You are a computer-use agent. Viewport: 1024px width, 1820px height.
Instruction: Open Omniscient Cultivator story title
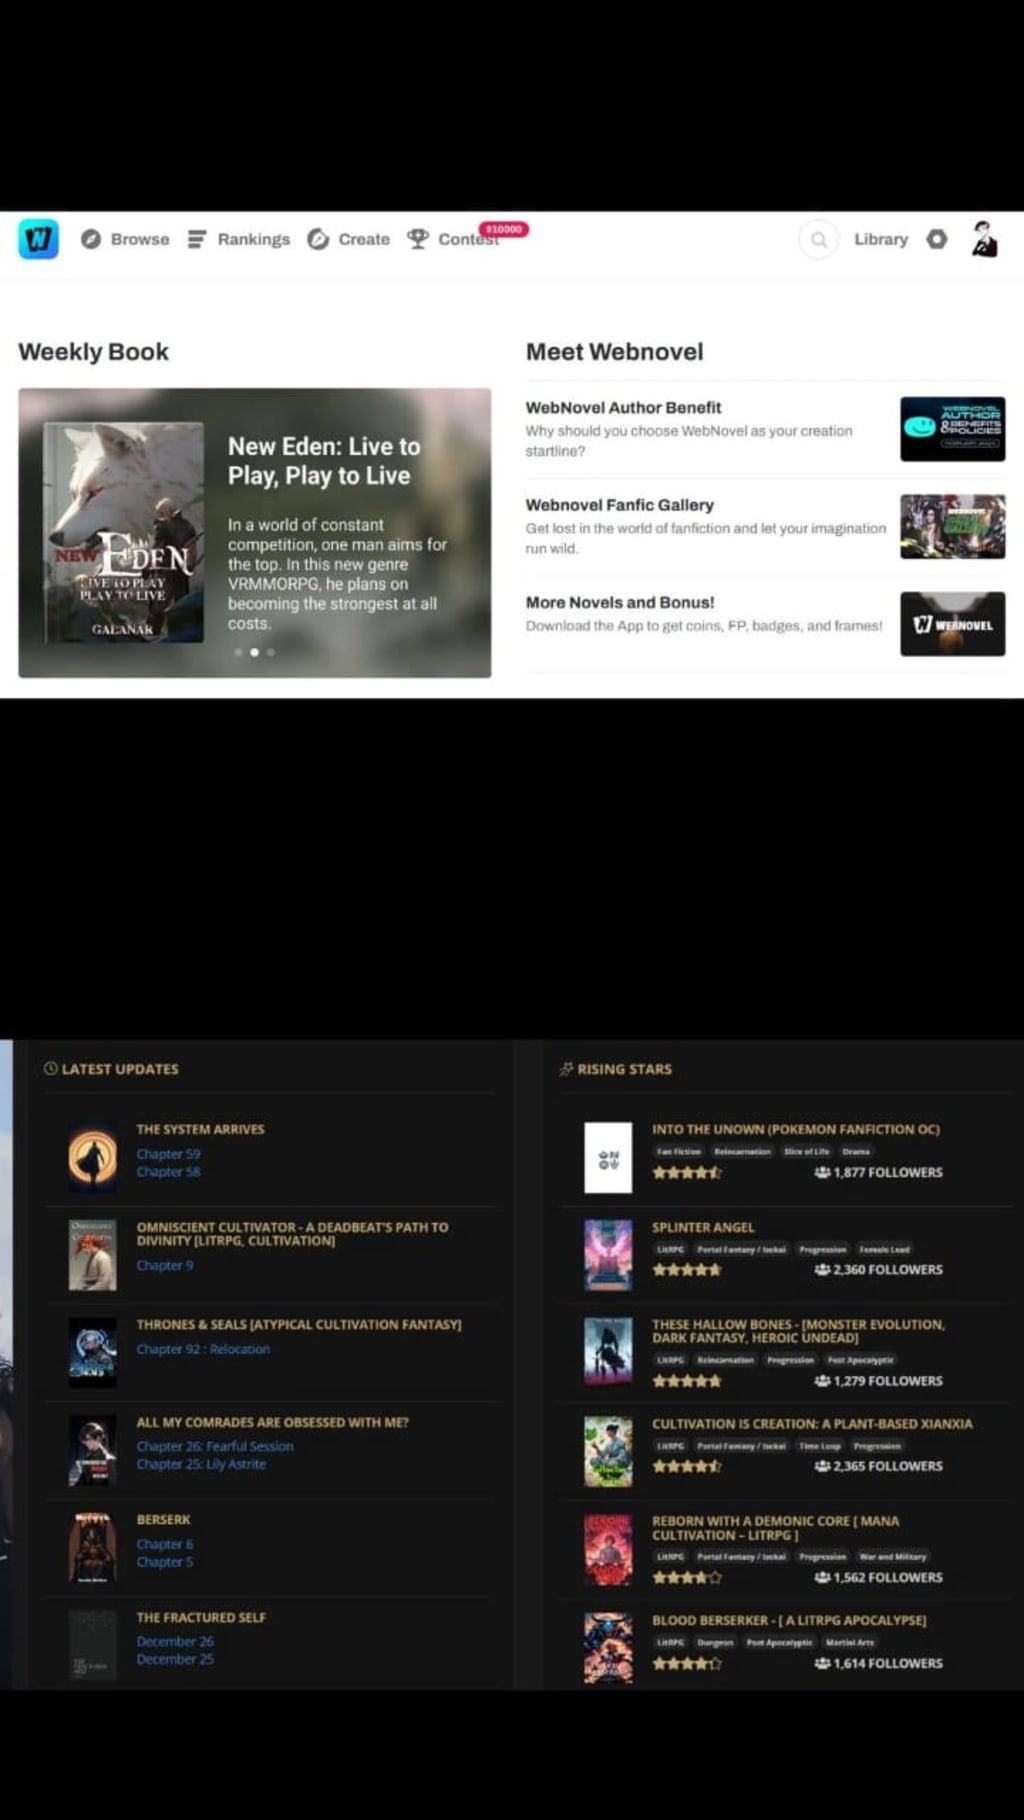[292, 1234]
